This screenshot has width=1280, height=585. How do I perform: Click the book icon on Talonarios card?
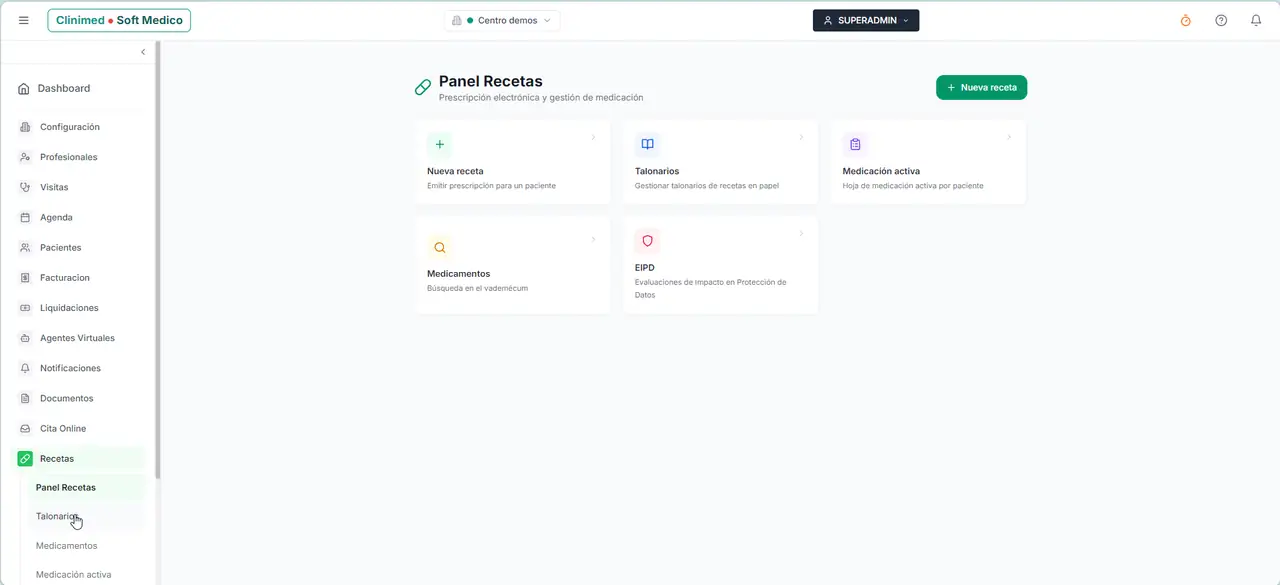(648, 144)
